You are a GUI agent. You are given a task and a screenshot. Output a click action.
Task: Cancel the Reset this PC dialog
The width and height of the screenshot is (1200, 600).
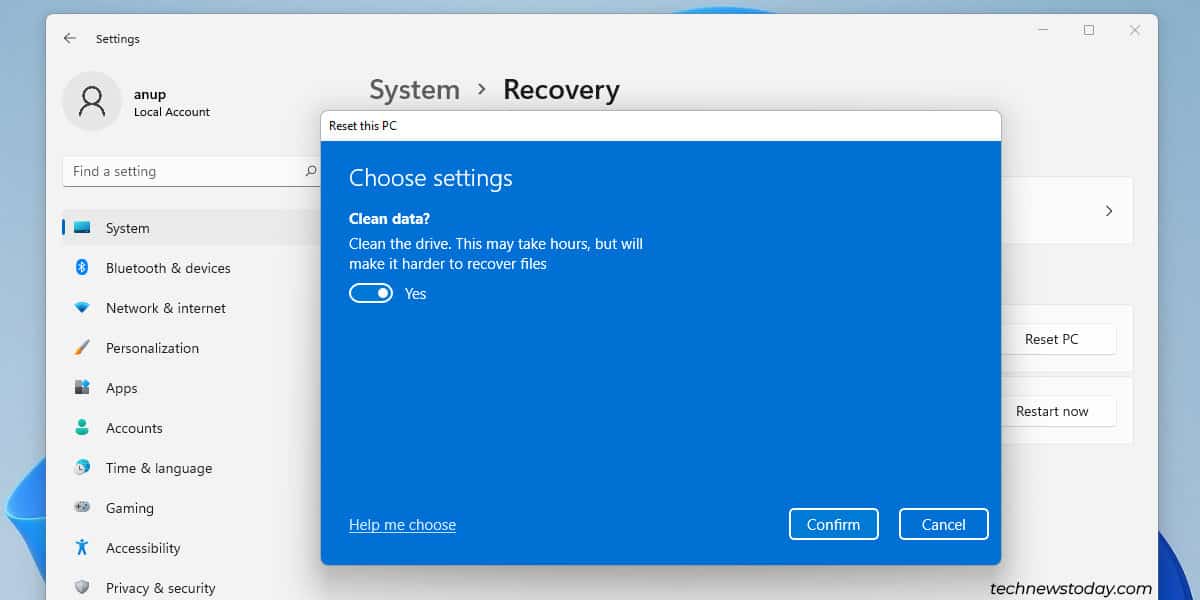[943, 524]
